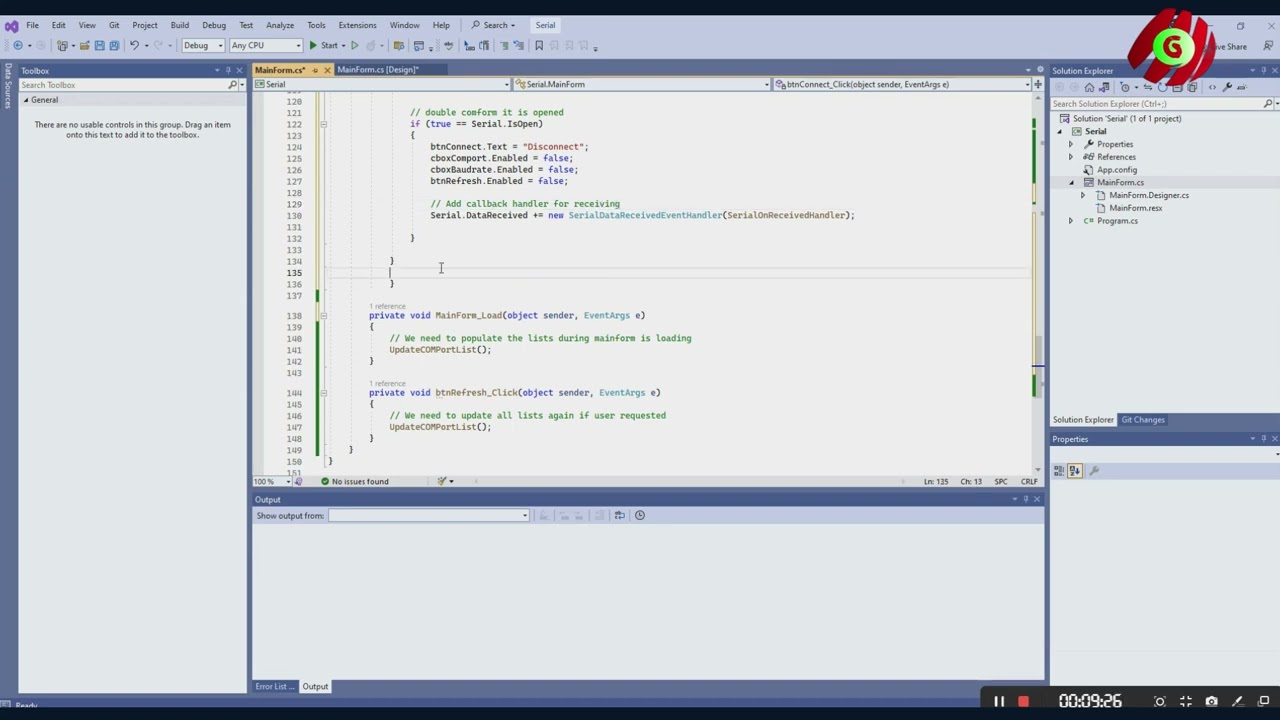Select MainForm.resx in Solution Explorer
This screenshot has height=720, width=1280.
[1135, 208]
